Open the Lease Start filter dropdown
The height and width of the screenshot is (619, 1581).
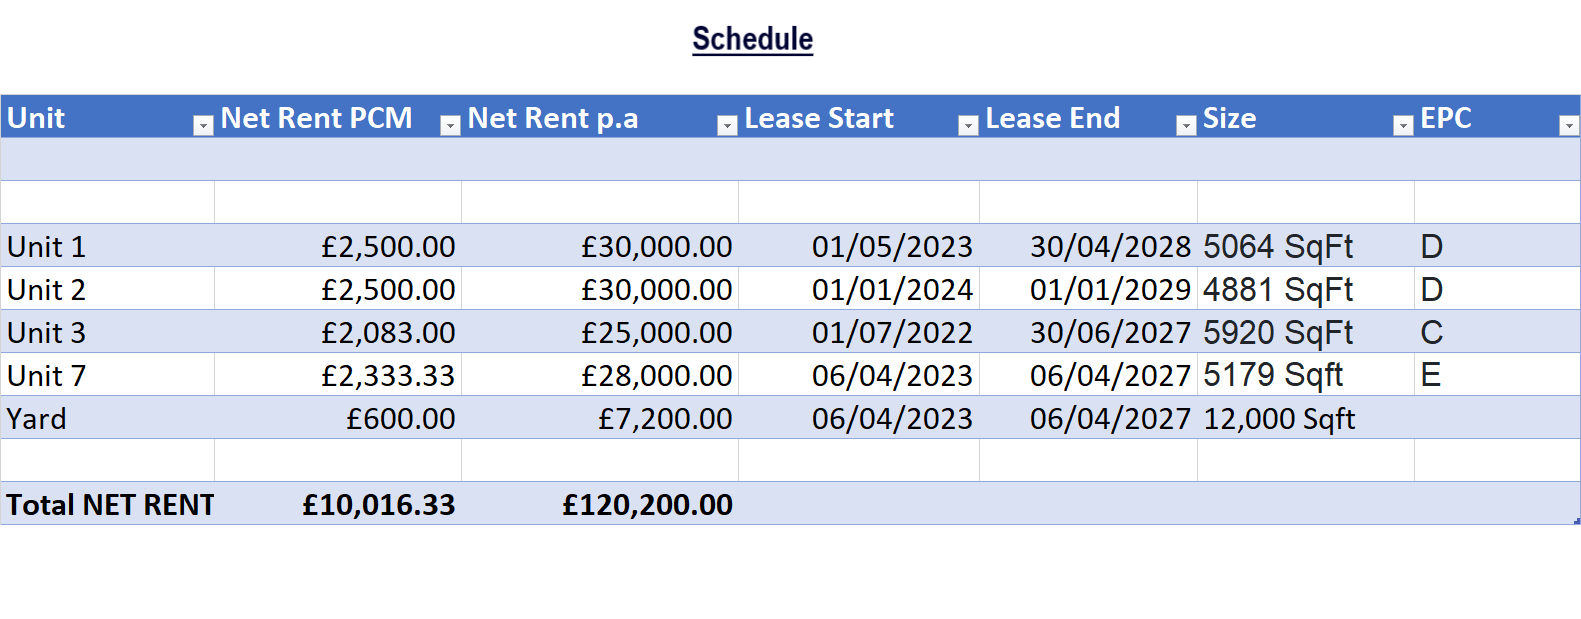967,125
